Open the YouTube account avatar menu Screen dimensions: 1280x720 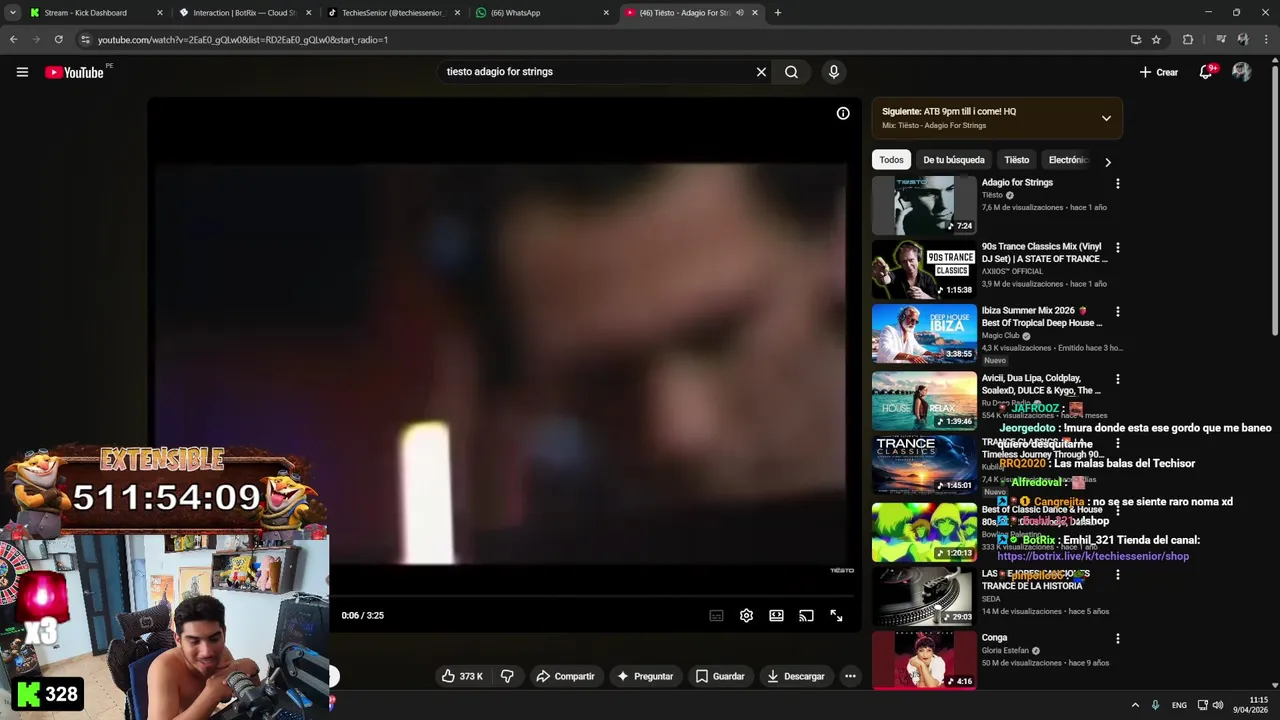(1241, 72)
